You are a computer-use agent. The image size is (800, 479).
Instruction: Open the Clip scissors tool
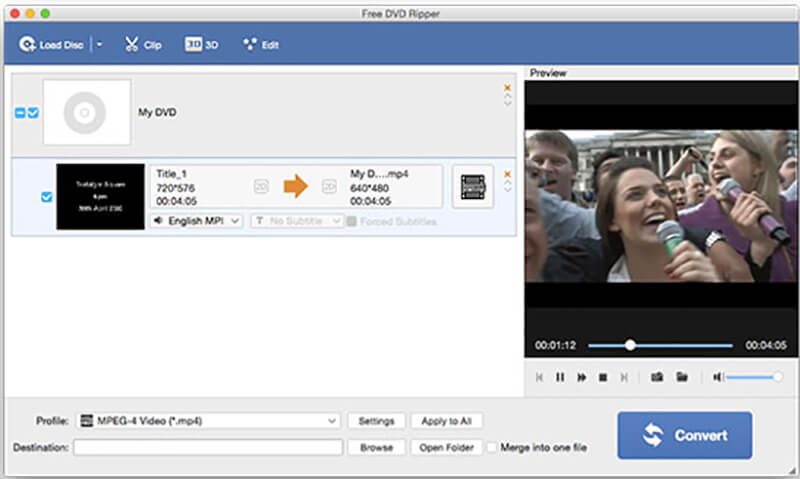[143, 45]
